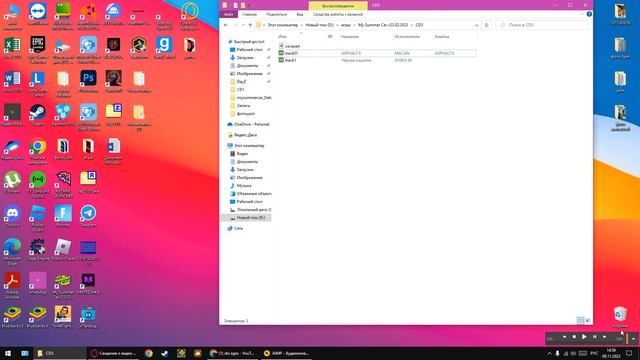Select the track1 audio file row
This screenshot has height=360, width=640.
coord(376,60)
